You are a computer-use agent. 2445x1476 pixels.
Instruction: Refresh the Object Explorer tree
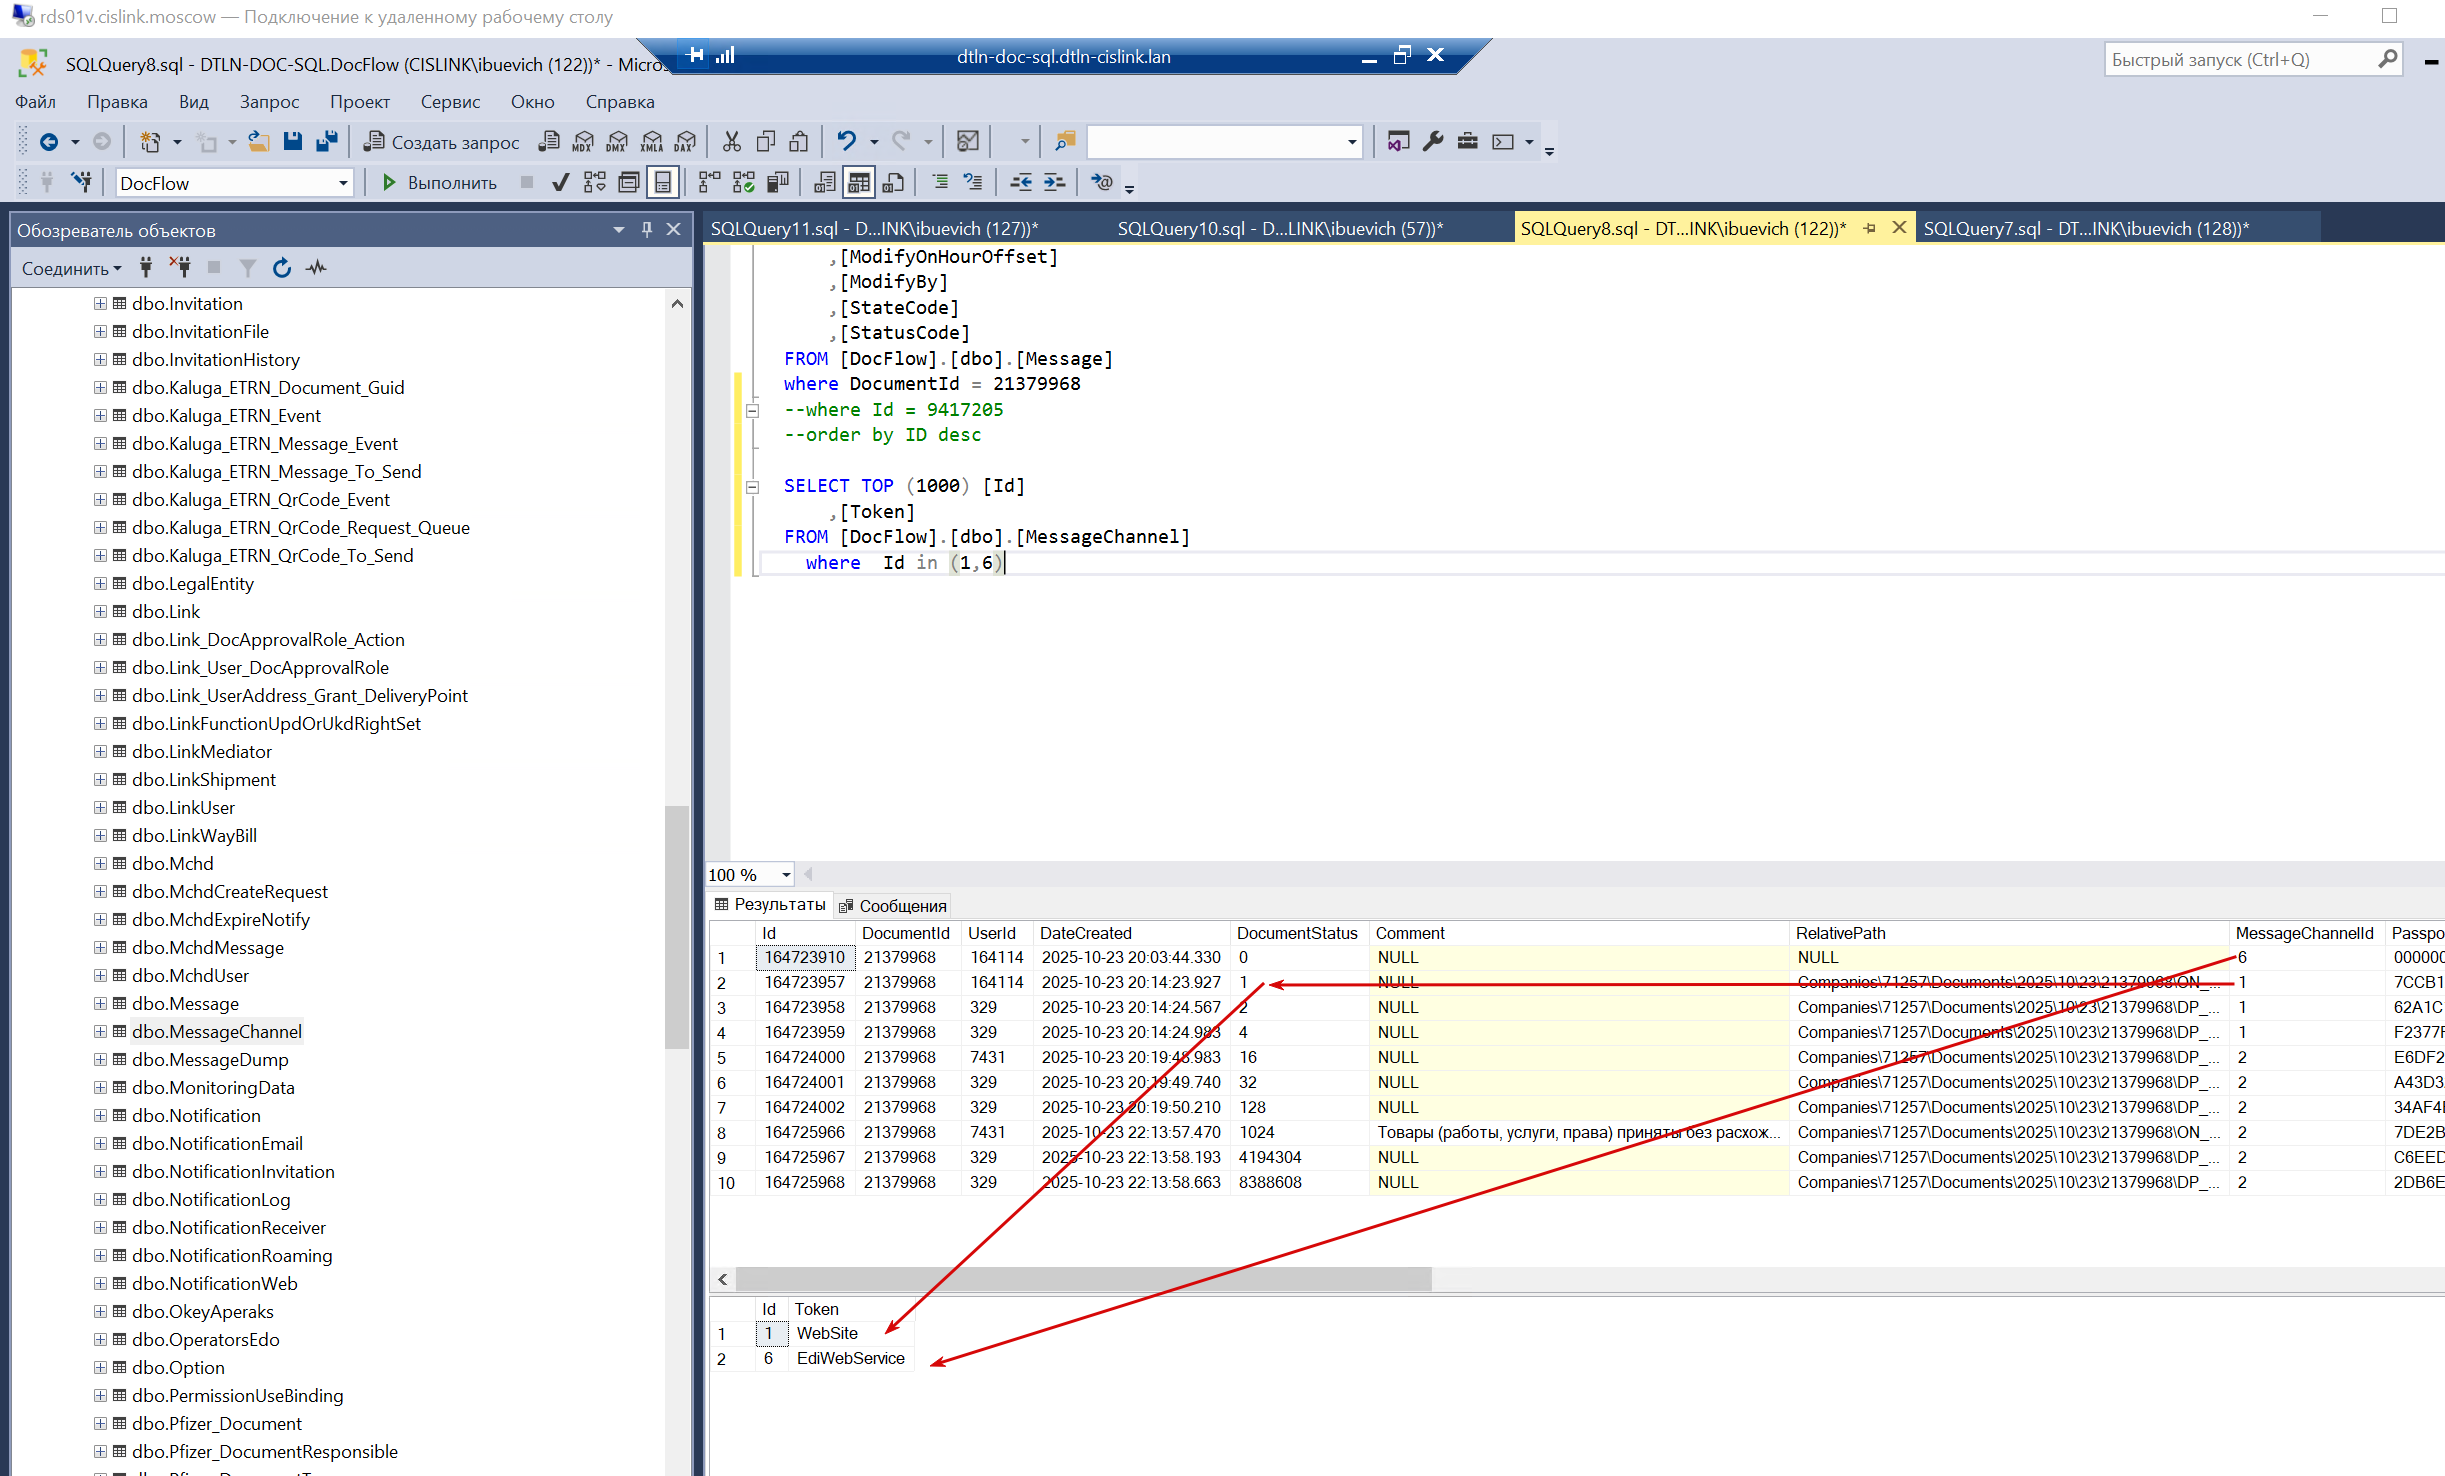(282, 268)
